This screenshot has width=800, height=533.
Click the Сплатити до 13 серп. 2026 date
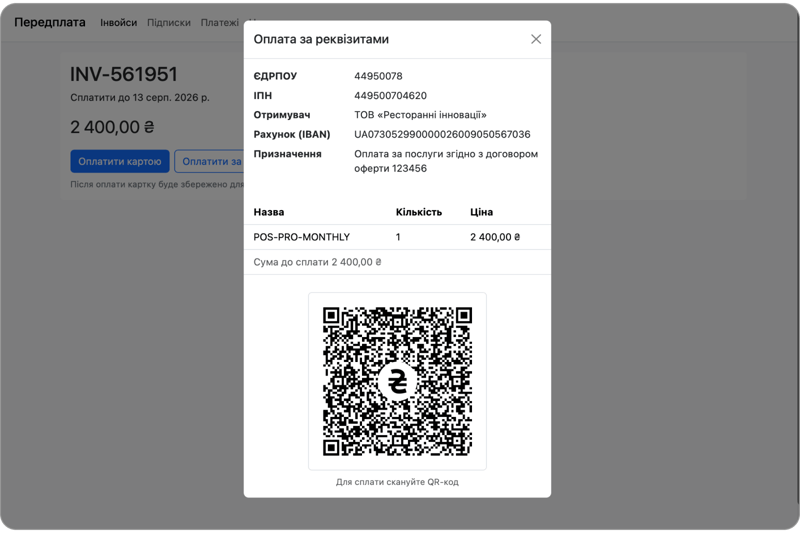pyautogui.click(x=140, y=97)
